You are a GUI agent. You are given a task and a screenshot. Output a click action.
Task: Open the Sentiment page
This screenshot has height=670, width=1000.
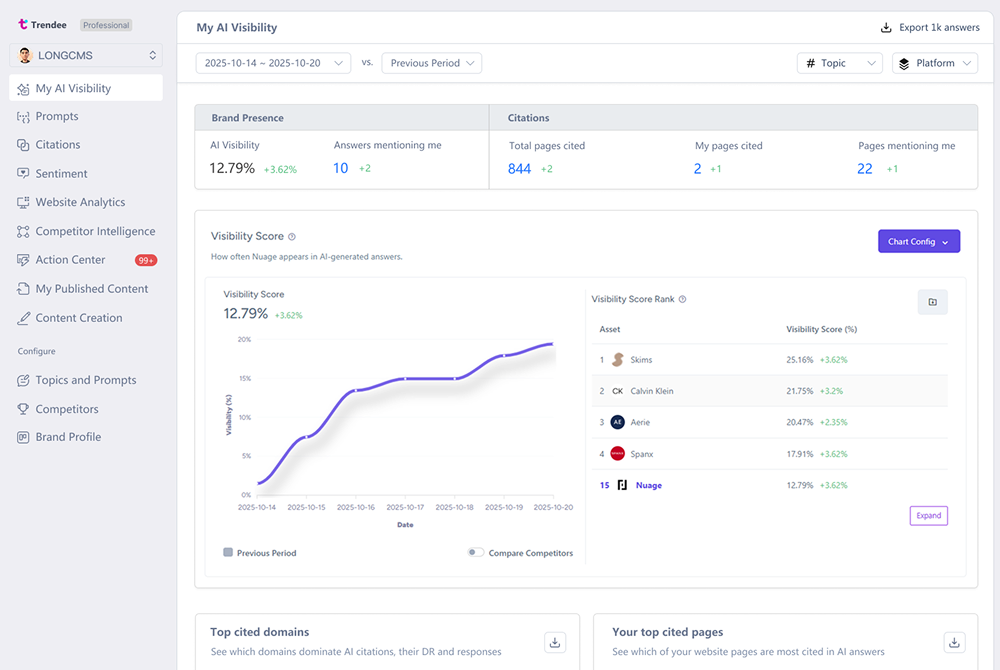coord(61,173)
